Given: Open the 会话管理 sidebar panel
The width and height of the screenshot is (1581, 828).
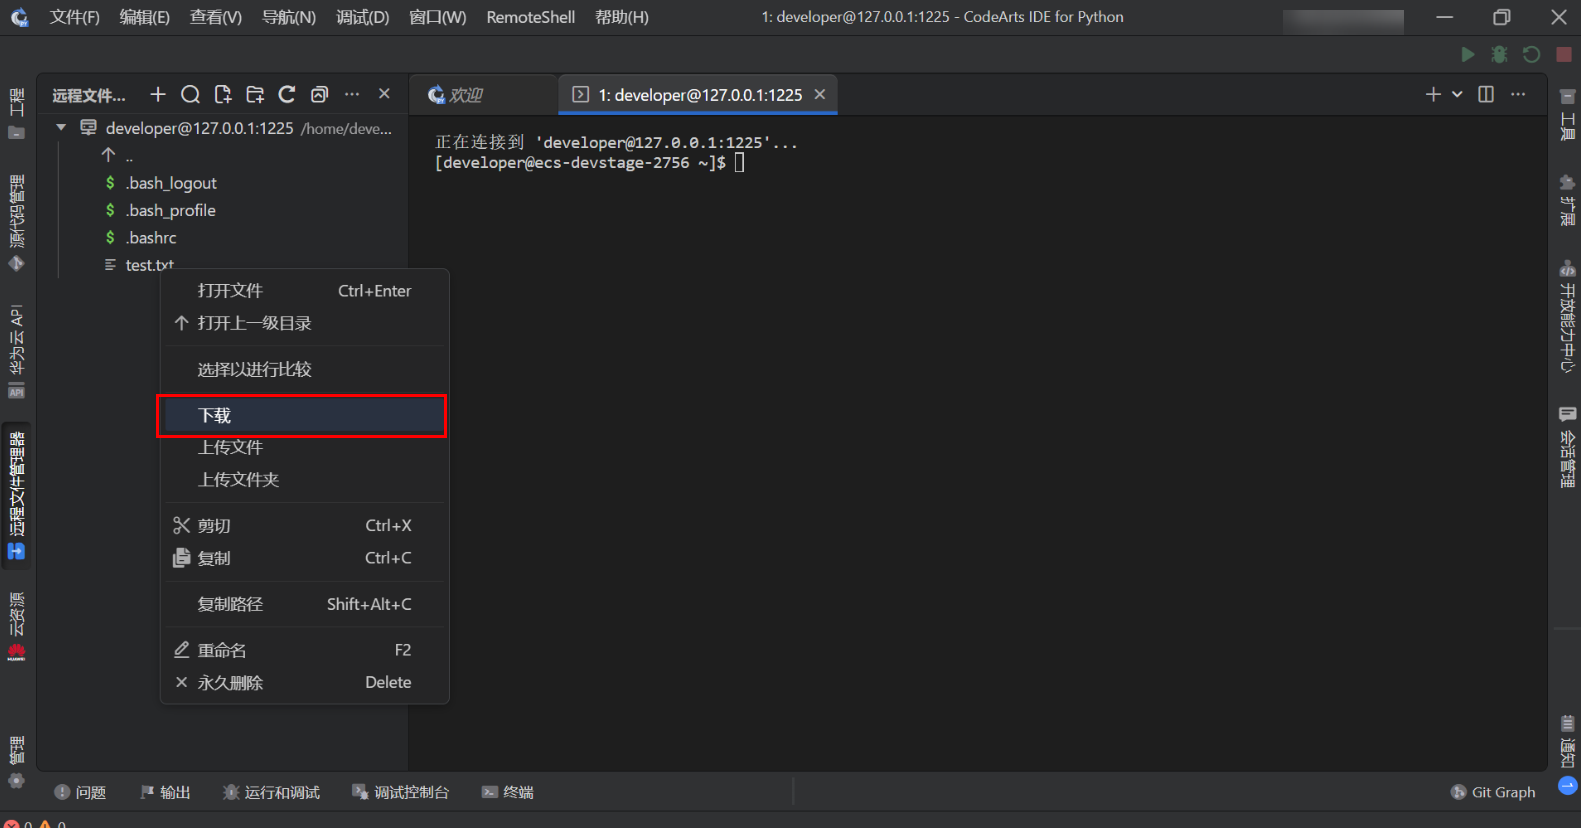Looking at the screenshot, I should [x=1567, y=447].
